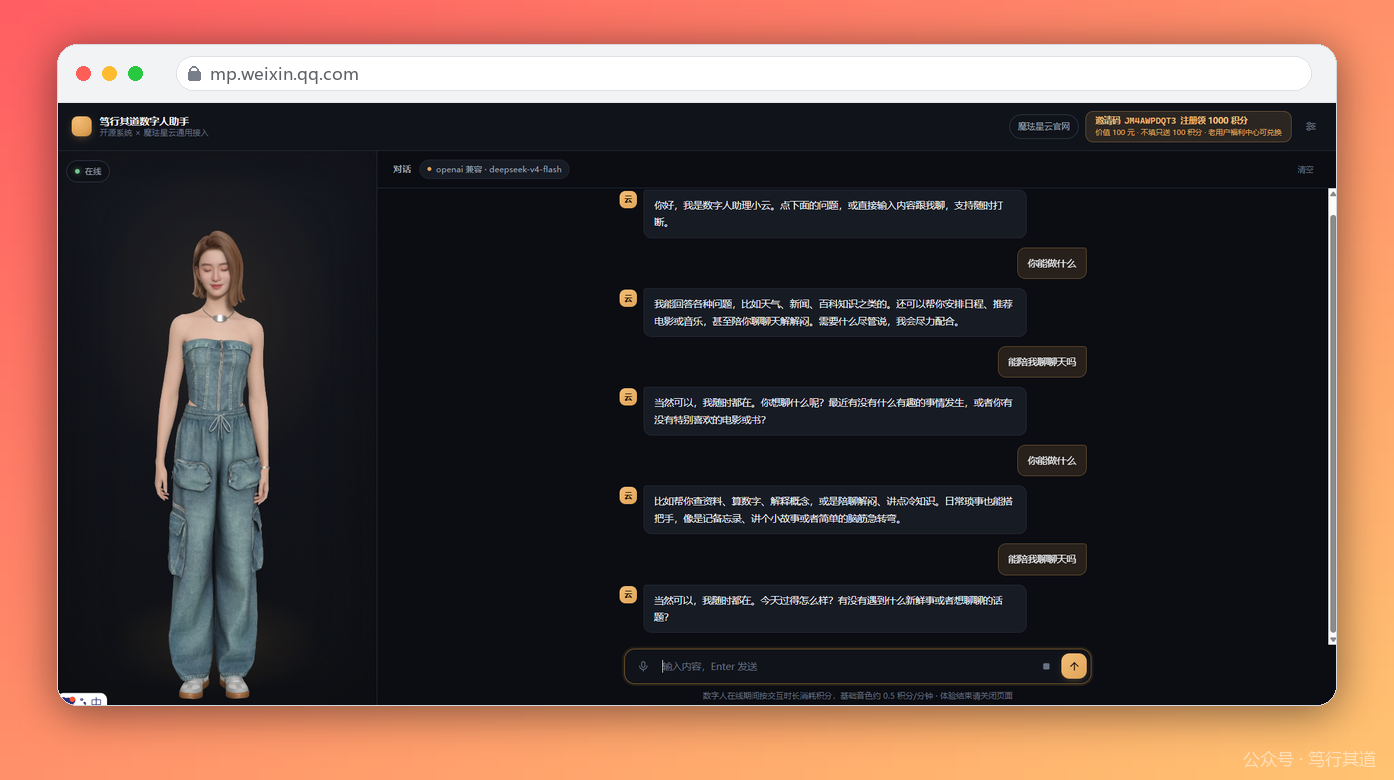The height and width of the screenshot is (780, 1394).
Task: Click the chat scrollbar down arrow
Action: pyautogui.click(x=1332, y=639)
